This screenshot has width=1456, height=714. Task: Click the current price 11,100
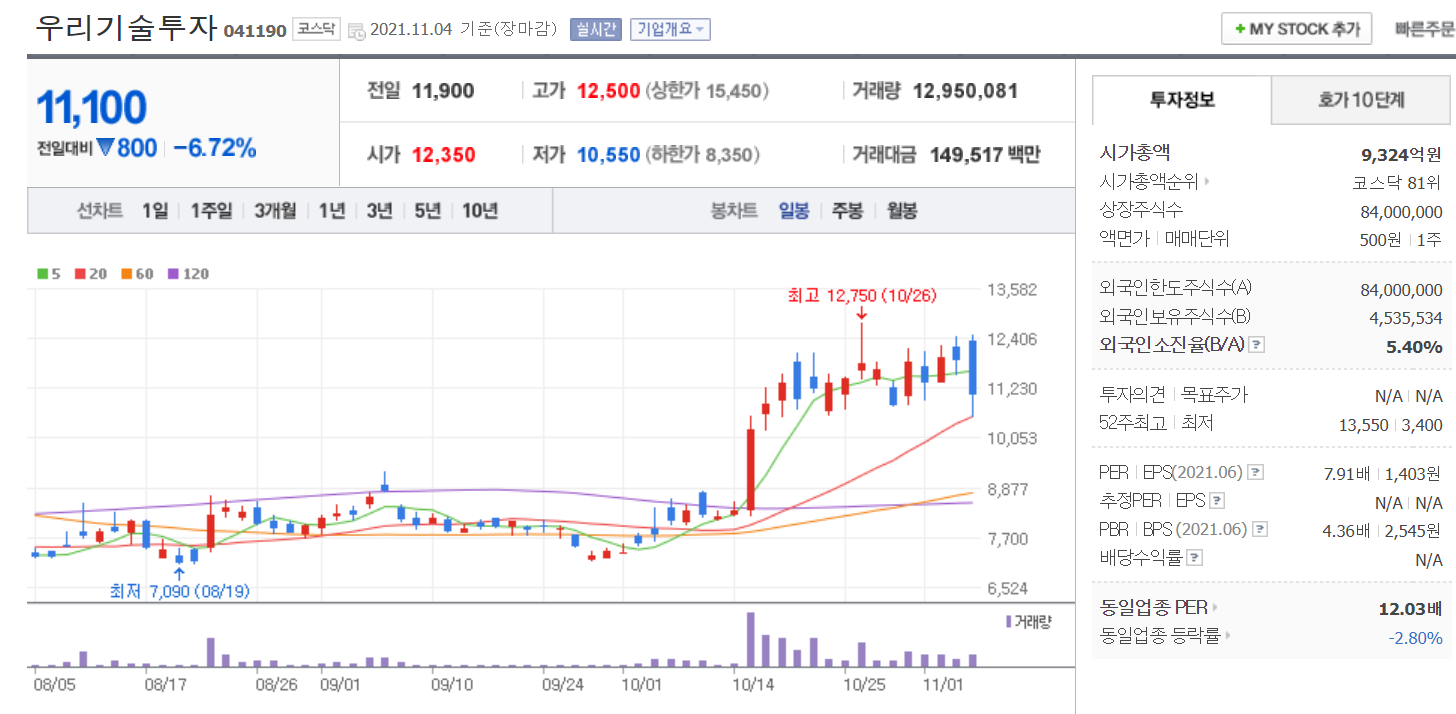tap(92, 107)
